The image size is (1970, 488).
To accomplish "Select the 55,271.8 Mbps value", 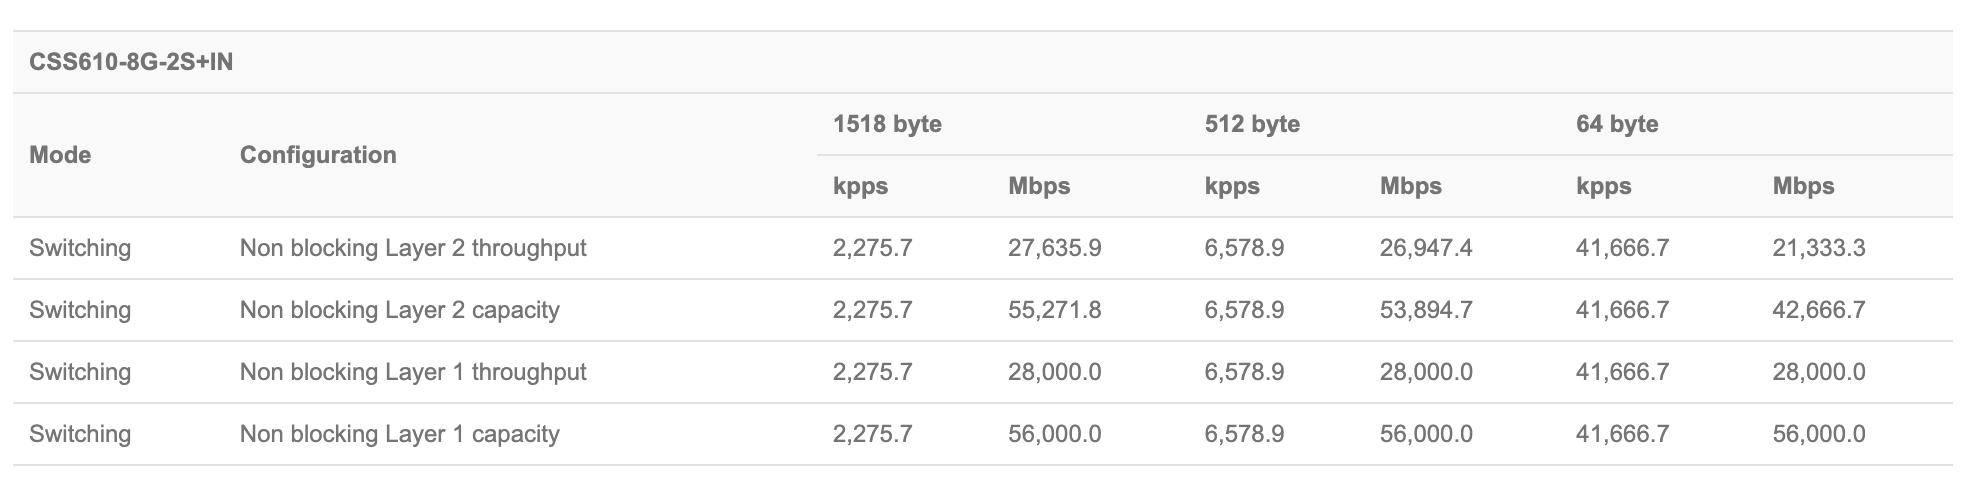I will click(1054, 310).
